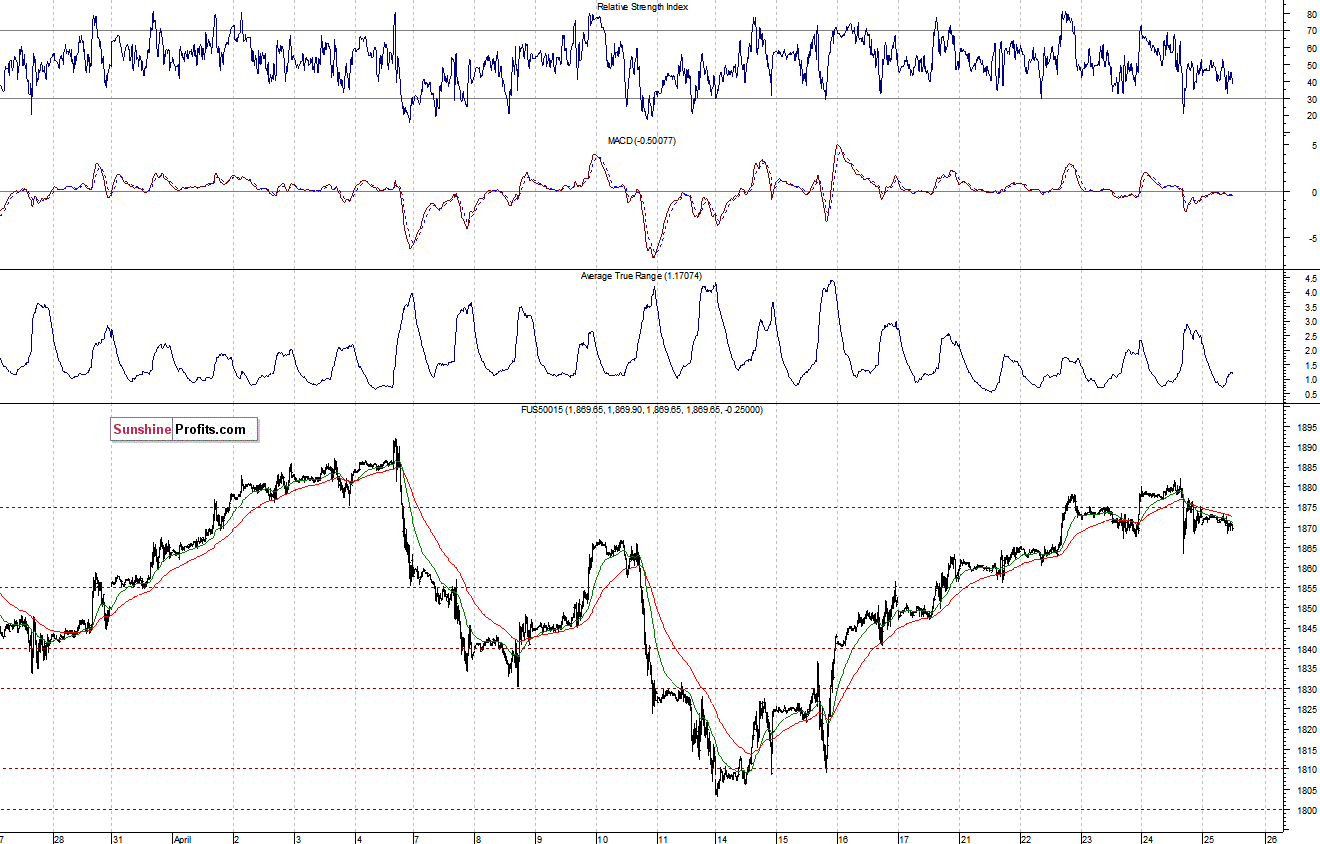Select the 1875 price axis label

click(1305, 508)
